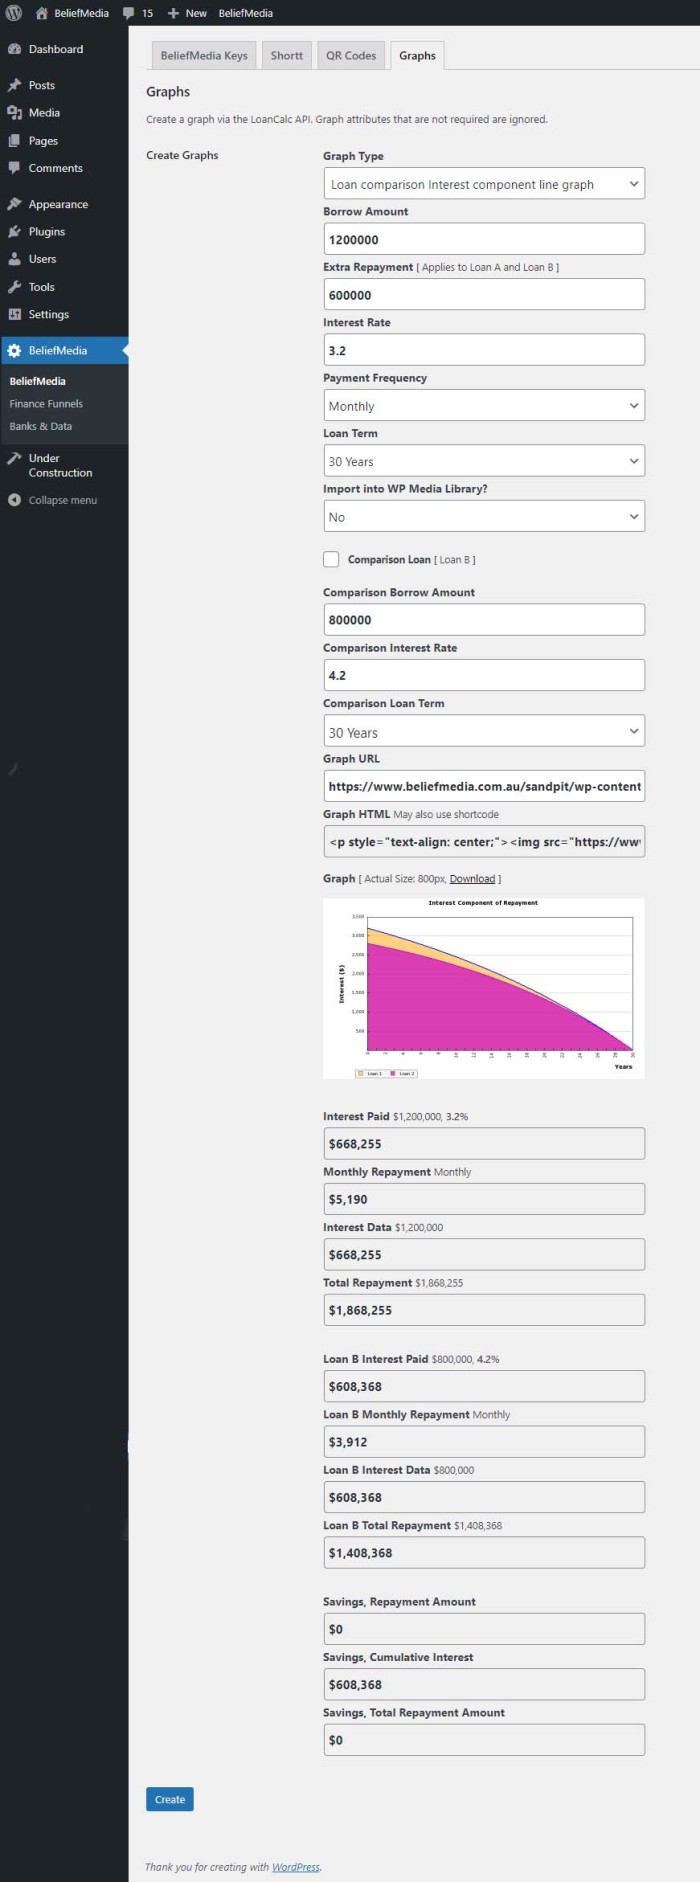The height and width of the screenshot is (1882, 700).
Task: Click the Settings sliders icon
Action: [x=14, y=314]
